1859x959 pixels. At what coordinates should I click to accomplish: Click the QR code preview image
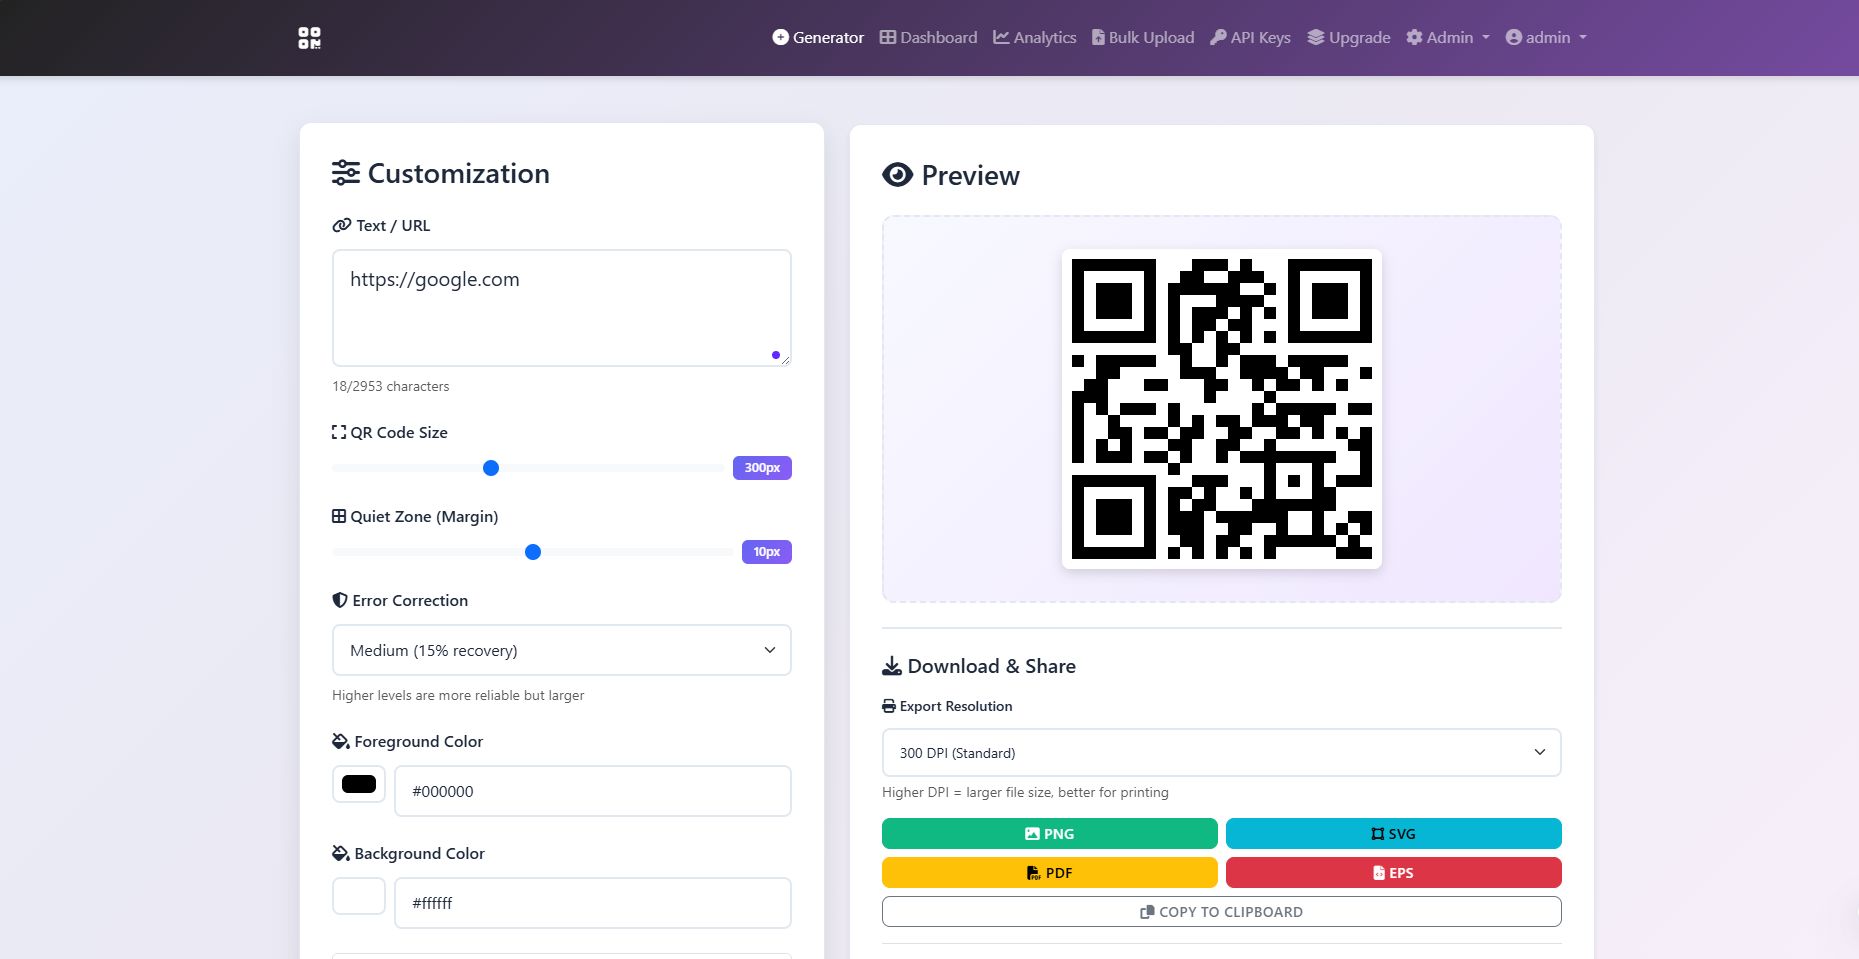coord(1222,409)
